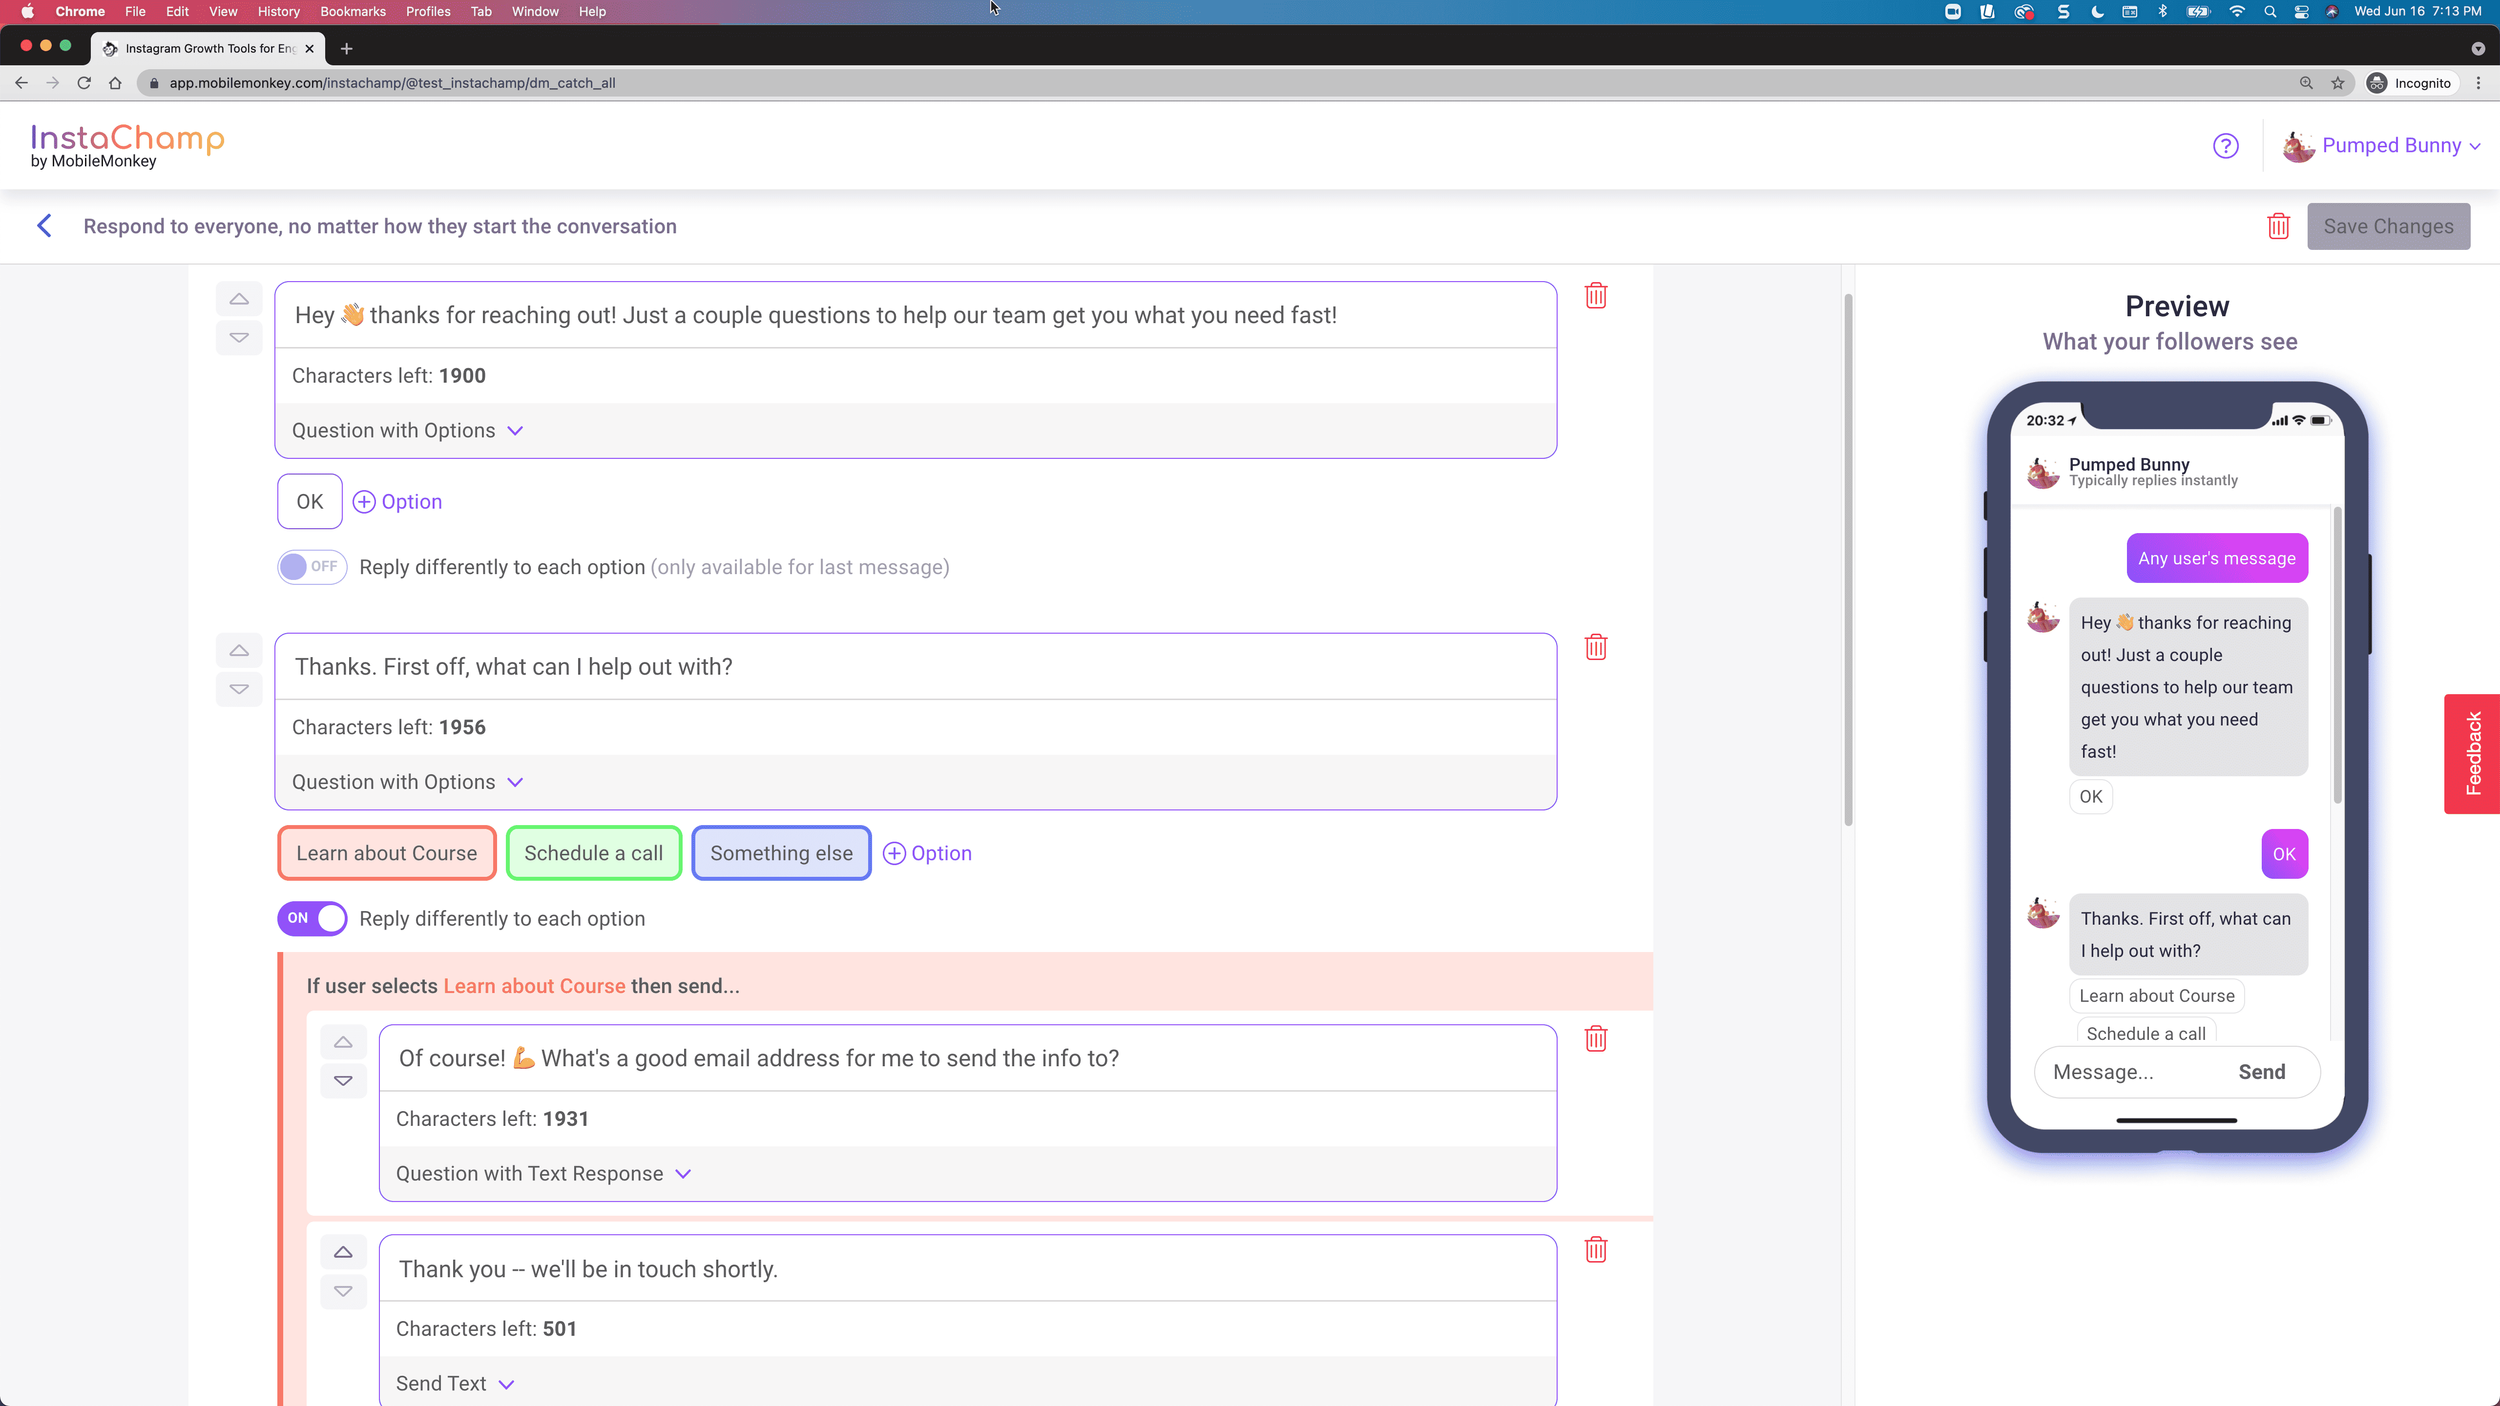Delete the 'Thanks. First off' message block
The image size is (2500, 1406).
pos(1595,648)
